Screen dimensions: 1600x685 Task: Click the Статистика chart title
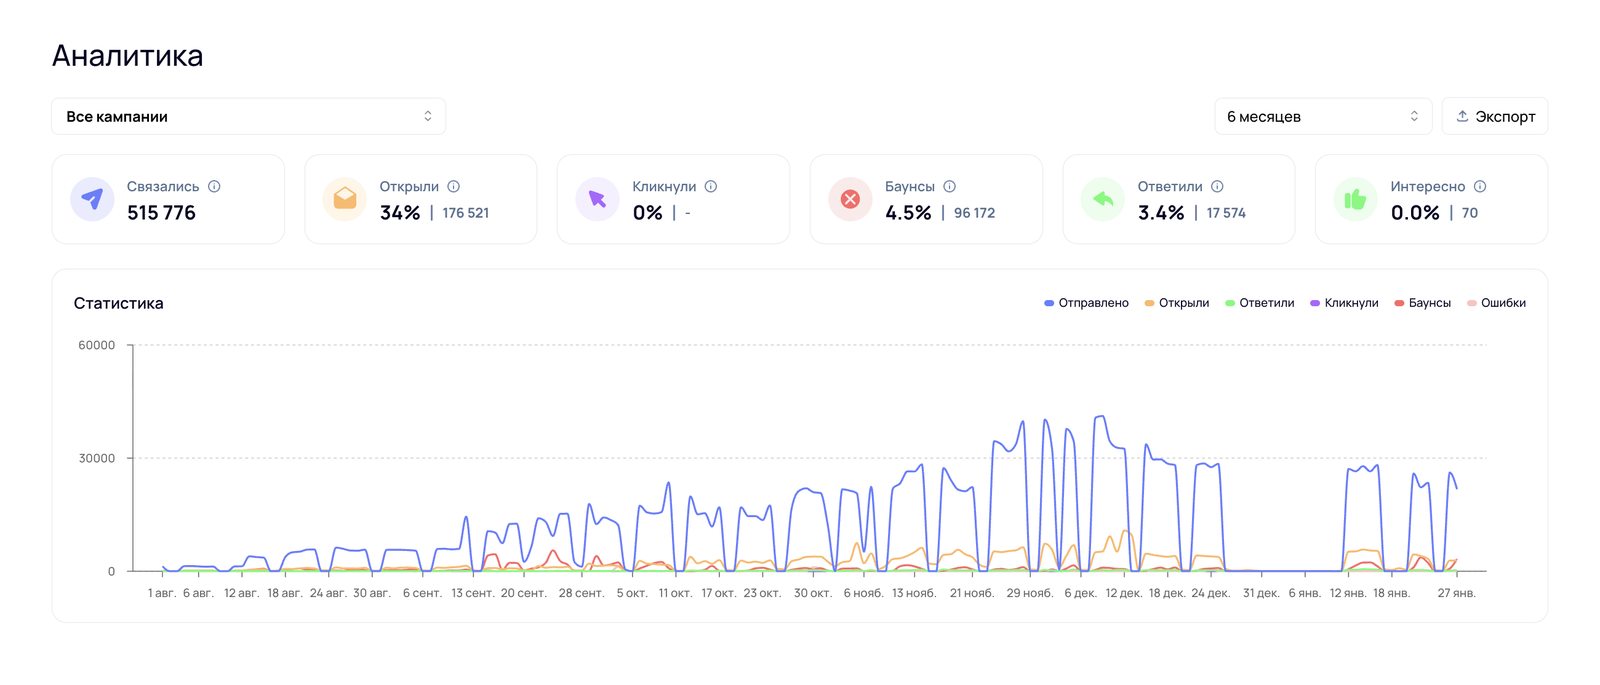click(x=119, y=303)
